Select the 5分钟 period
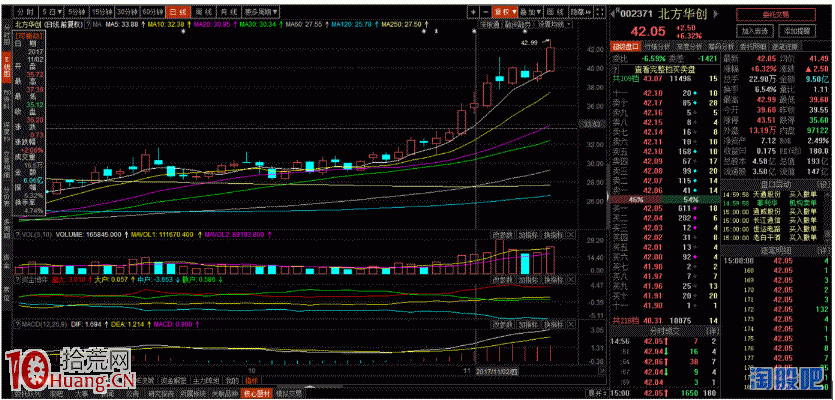Screen dimensions: 835x400 76,11
